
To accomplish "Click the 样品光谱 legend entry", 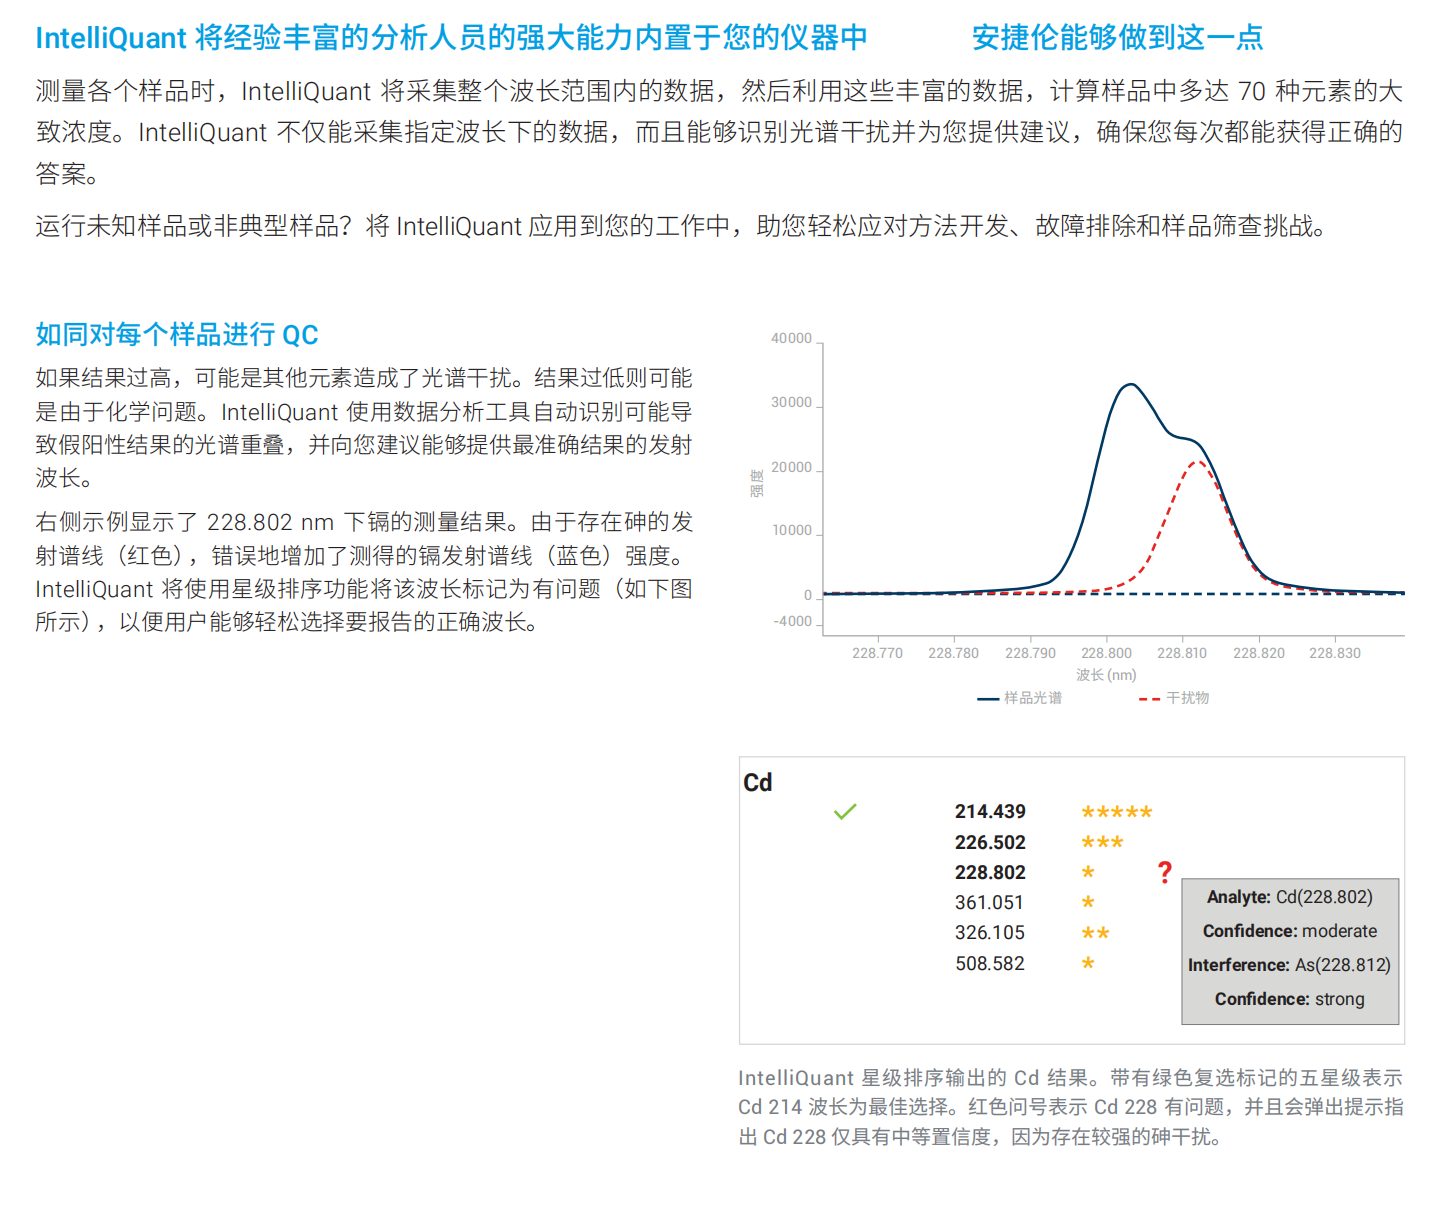I will (x=1020, y=698).
